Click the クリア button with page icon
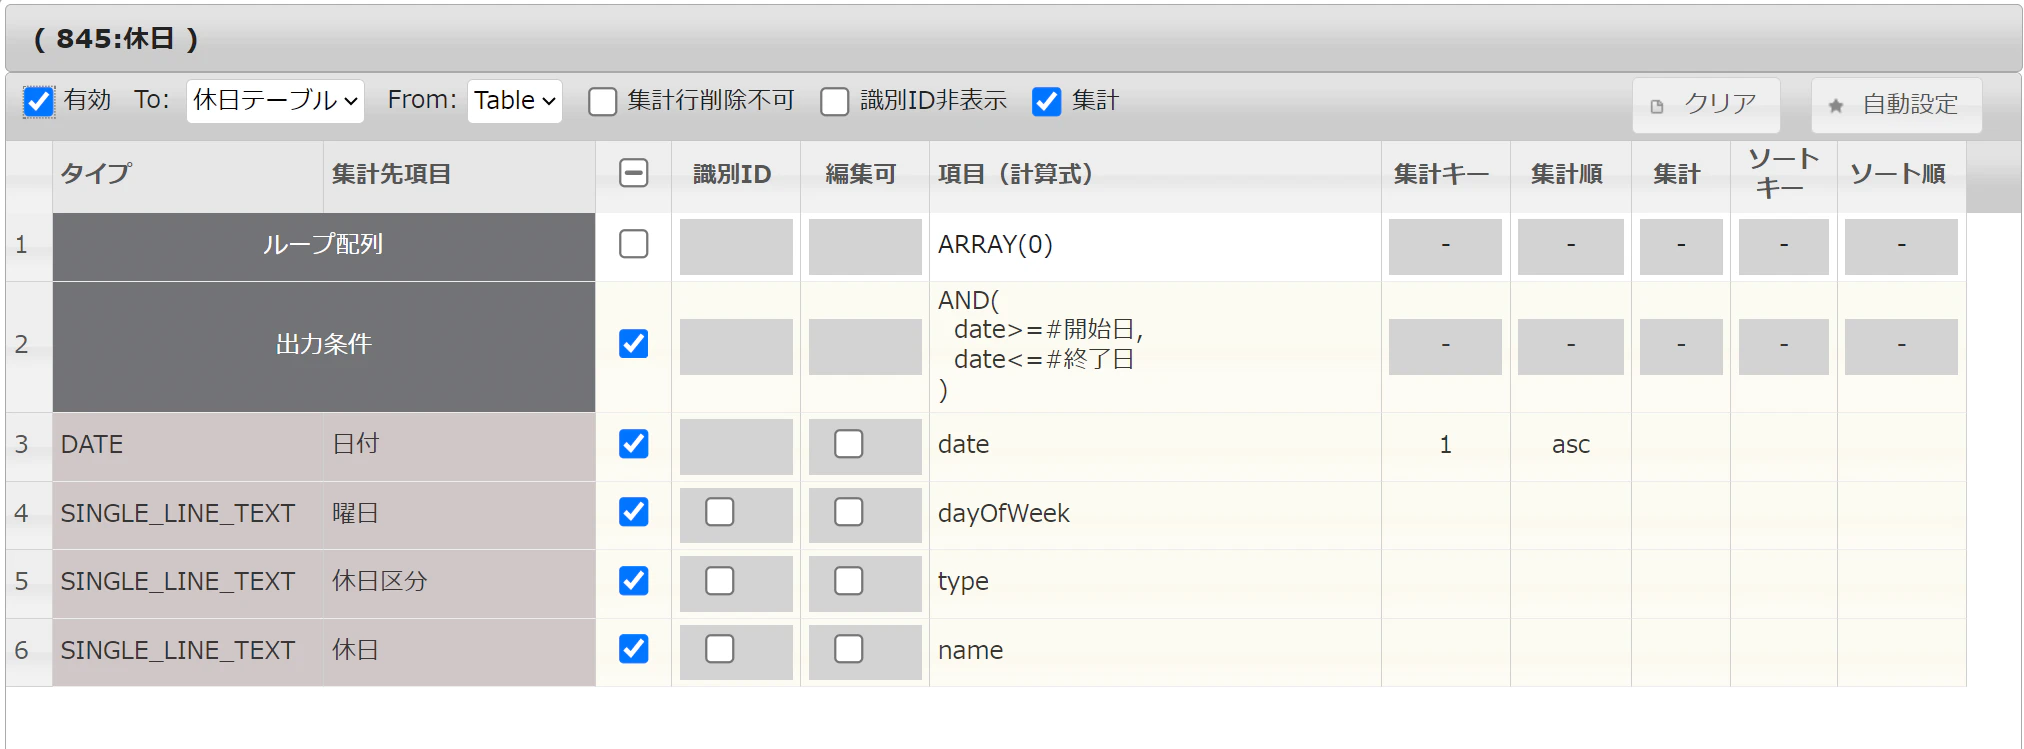This screenshot has width=2024, height=749. click(x=1706, y=104)
